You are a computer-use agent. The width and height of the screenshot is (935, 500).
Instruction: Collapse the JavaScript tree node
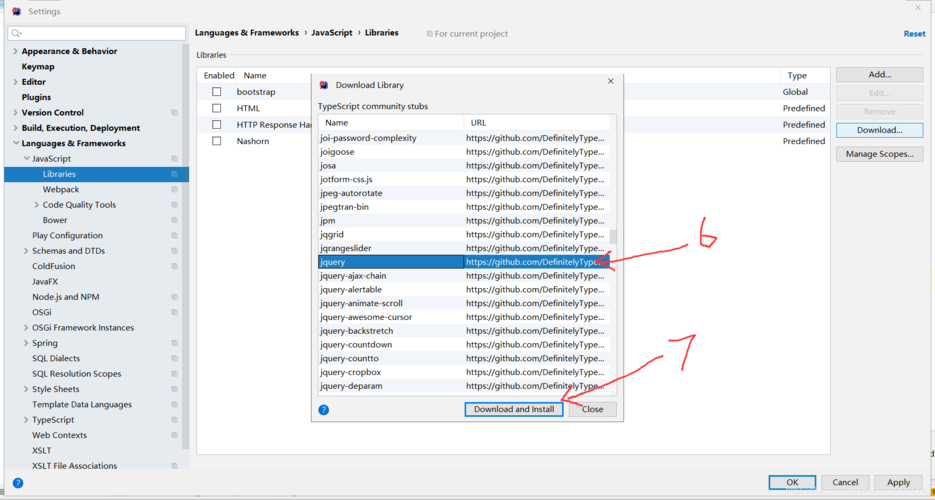pyautogui.click(x=26, y=159)
